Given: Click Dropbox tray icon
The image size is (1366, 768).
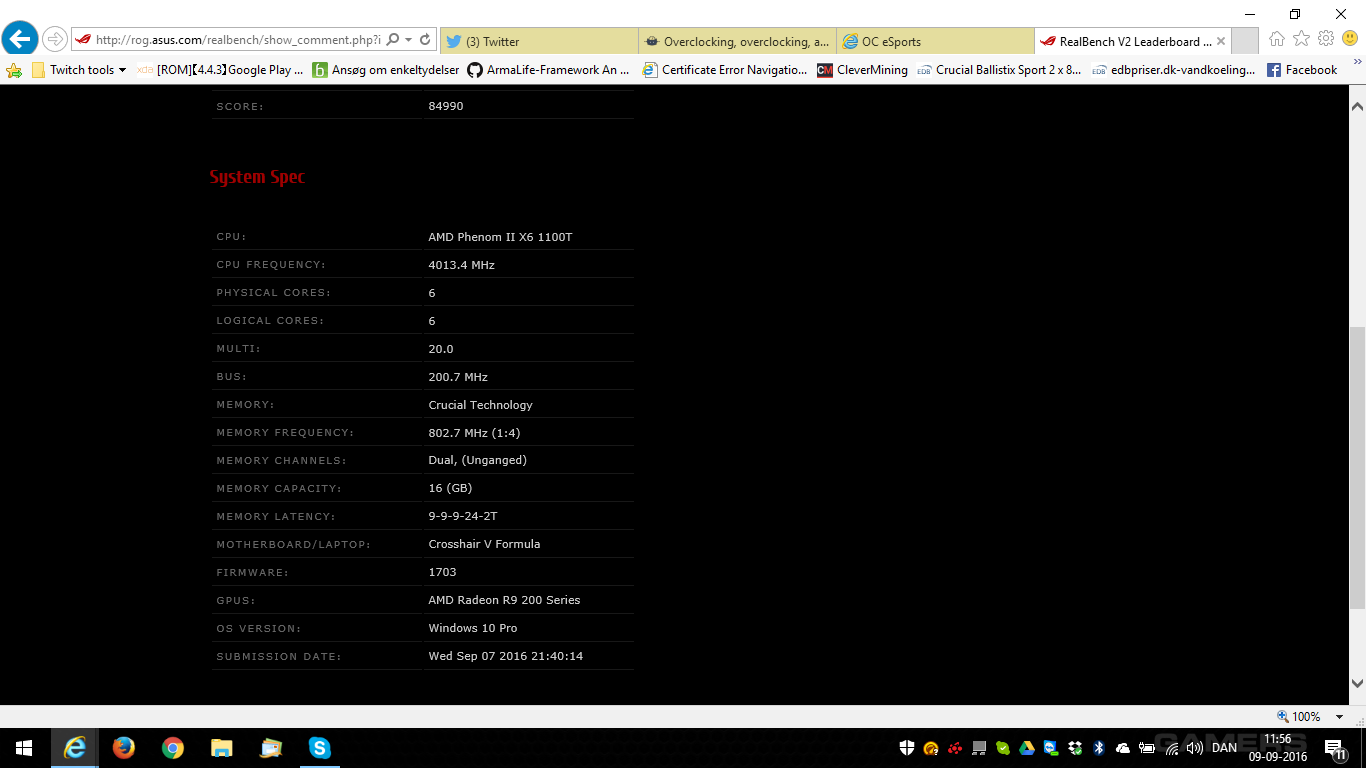Looking at the screenshot, I should pos(1075,748).
